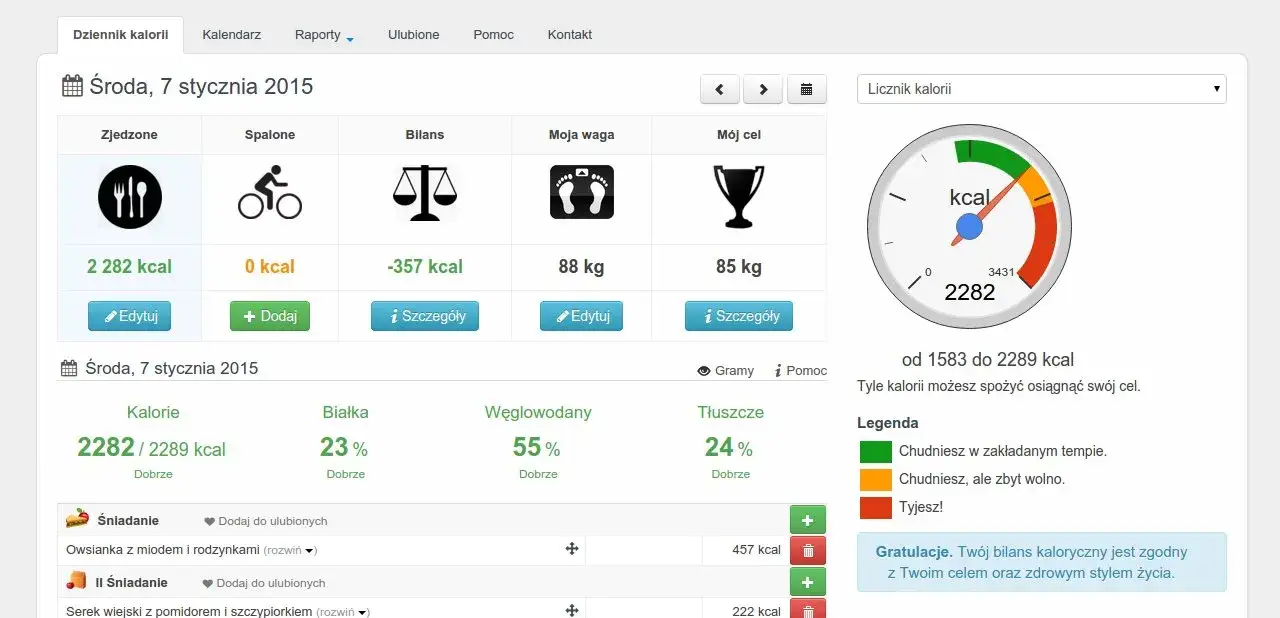Click Szczegóły button under Bilans

pos(424,316)
